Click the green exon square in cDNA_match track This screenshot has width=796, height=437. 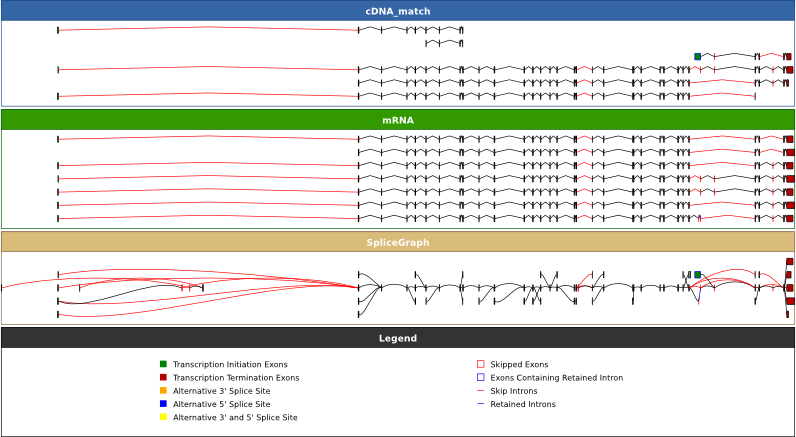(697, 56)
